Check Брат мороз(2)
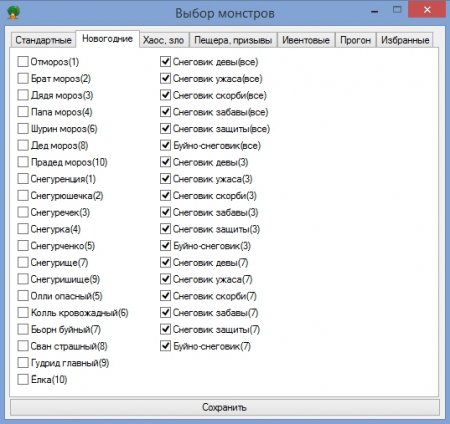The height and width of the screenshot is (424, 450). [23, 78]
